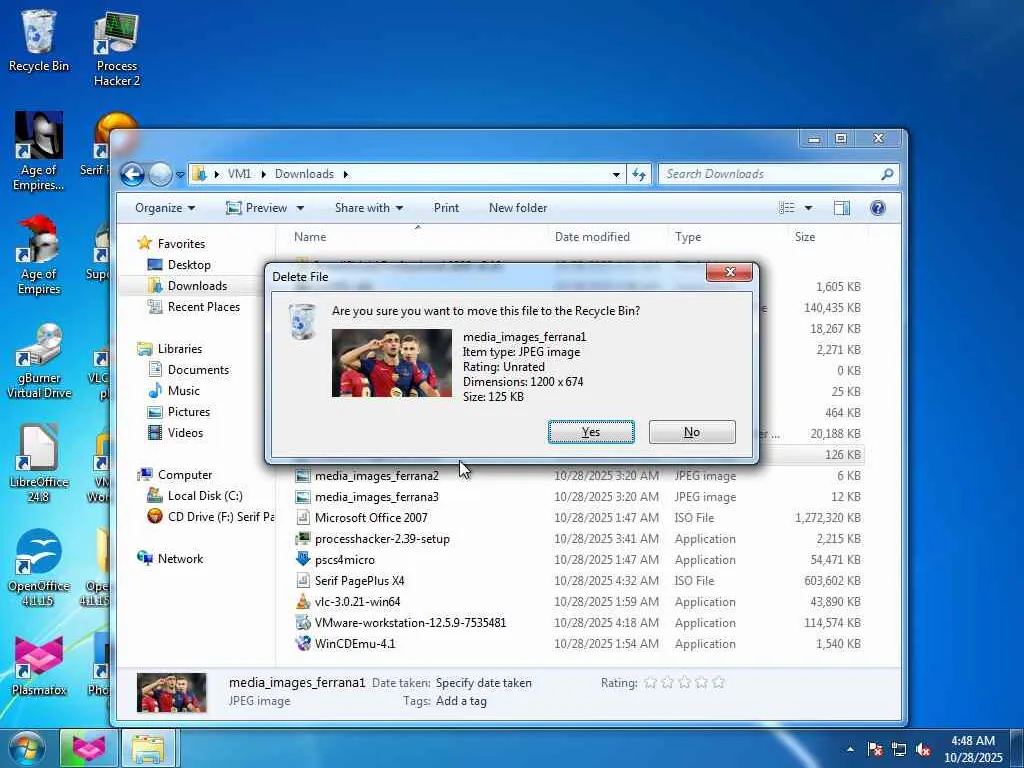
Task: Expand the Preview dropdown arrow
Action: (300, 208)
